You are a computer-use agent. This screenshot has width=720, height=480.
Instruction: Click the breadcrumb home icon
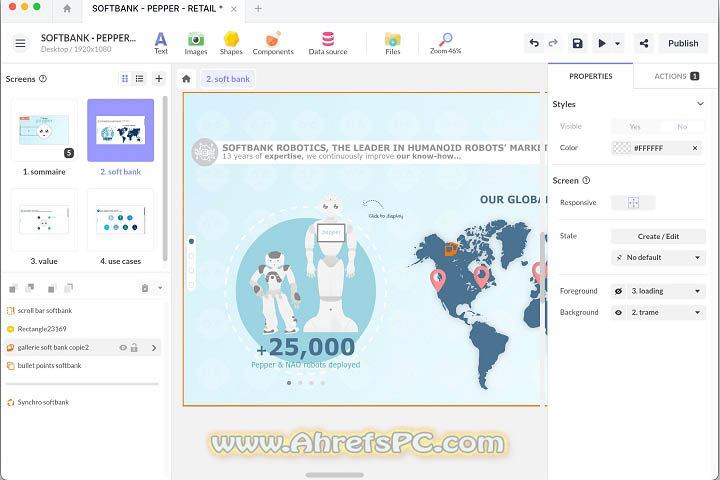186,79
